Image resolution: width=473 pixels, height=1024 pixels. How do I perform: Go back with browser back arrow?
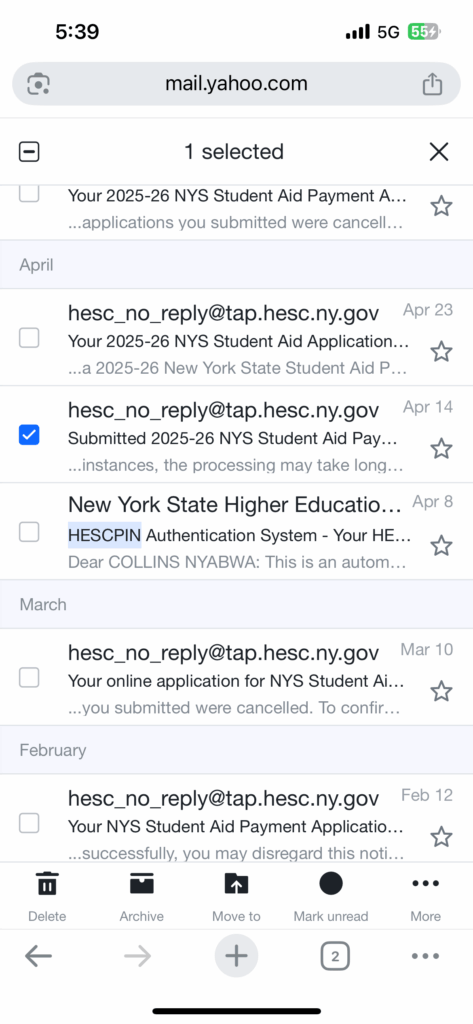click(39, 957)
